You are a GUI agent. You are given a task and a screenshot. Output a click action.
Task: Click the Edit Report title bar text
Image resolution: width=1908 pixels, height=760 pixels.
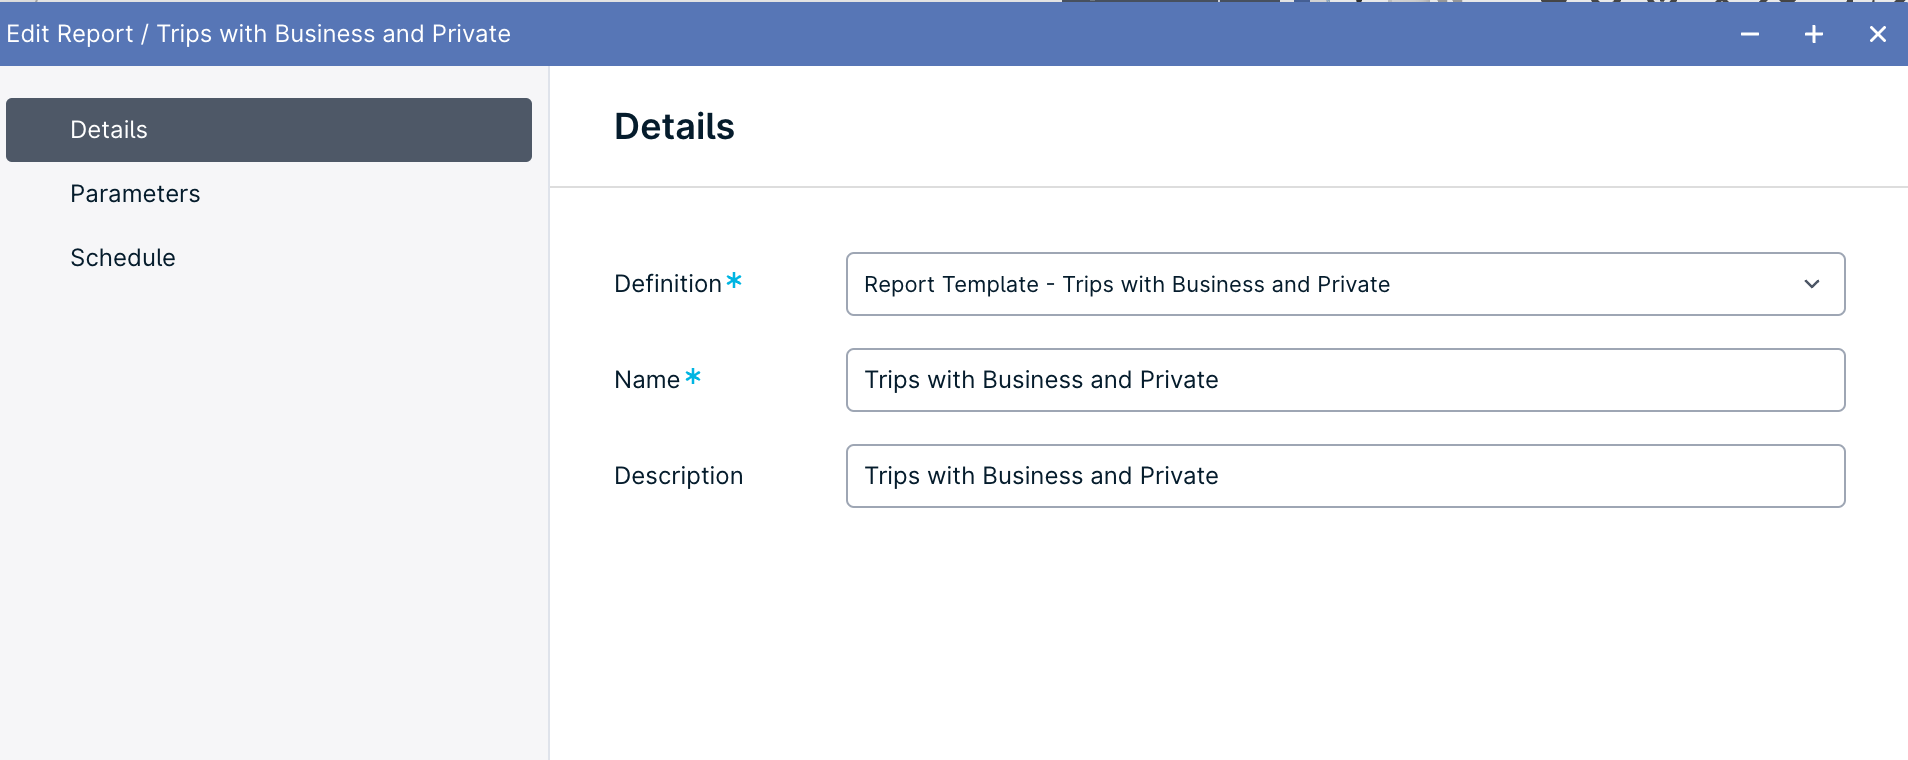[258, 34]
